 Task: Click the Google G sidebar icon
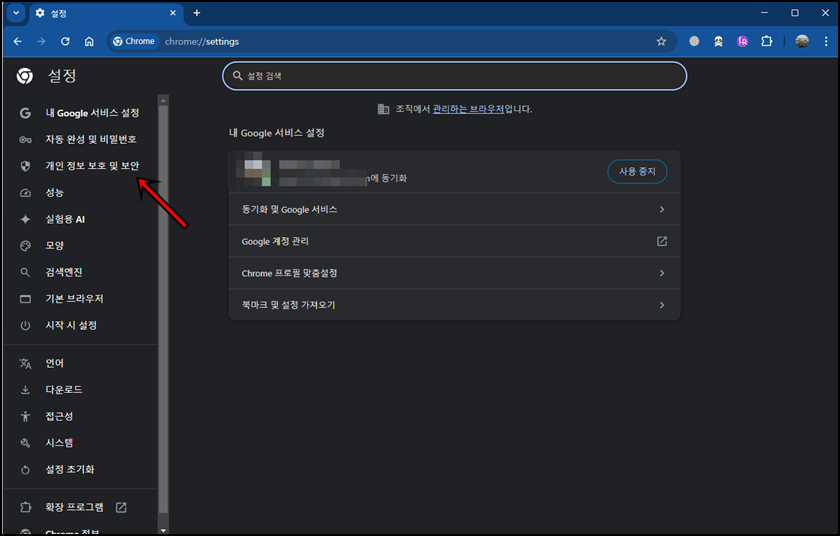[25, 113]
